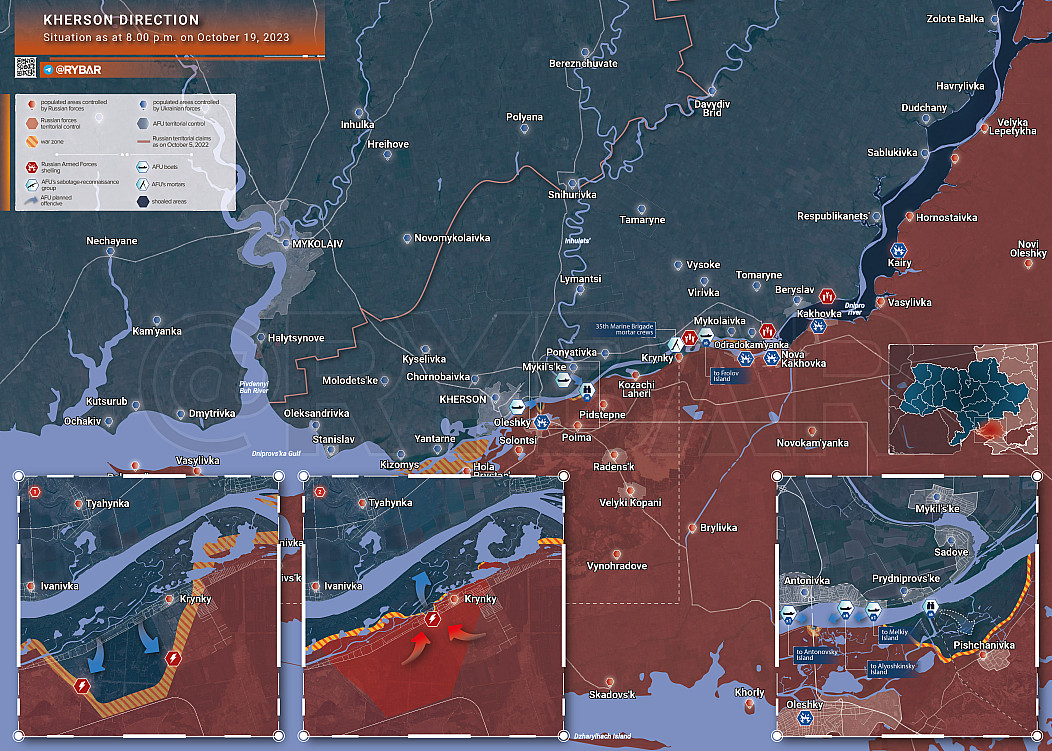
Task: Click the 'to Antonovsky Island' callout label
Action: 817,654
